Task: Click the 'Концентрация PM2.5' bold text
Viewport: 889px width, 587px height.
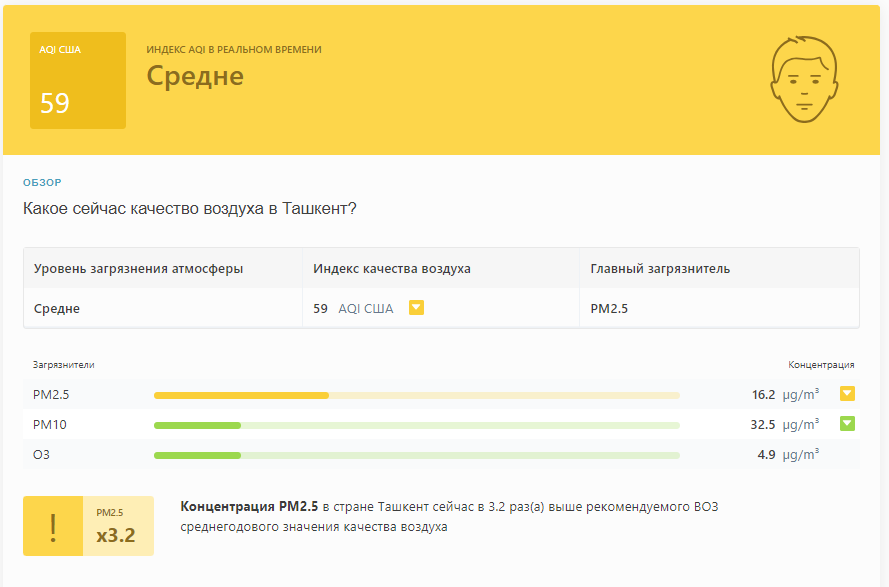Action: [x=249, y=506]
